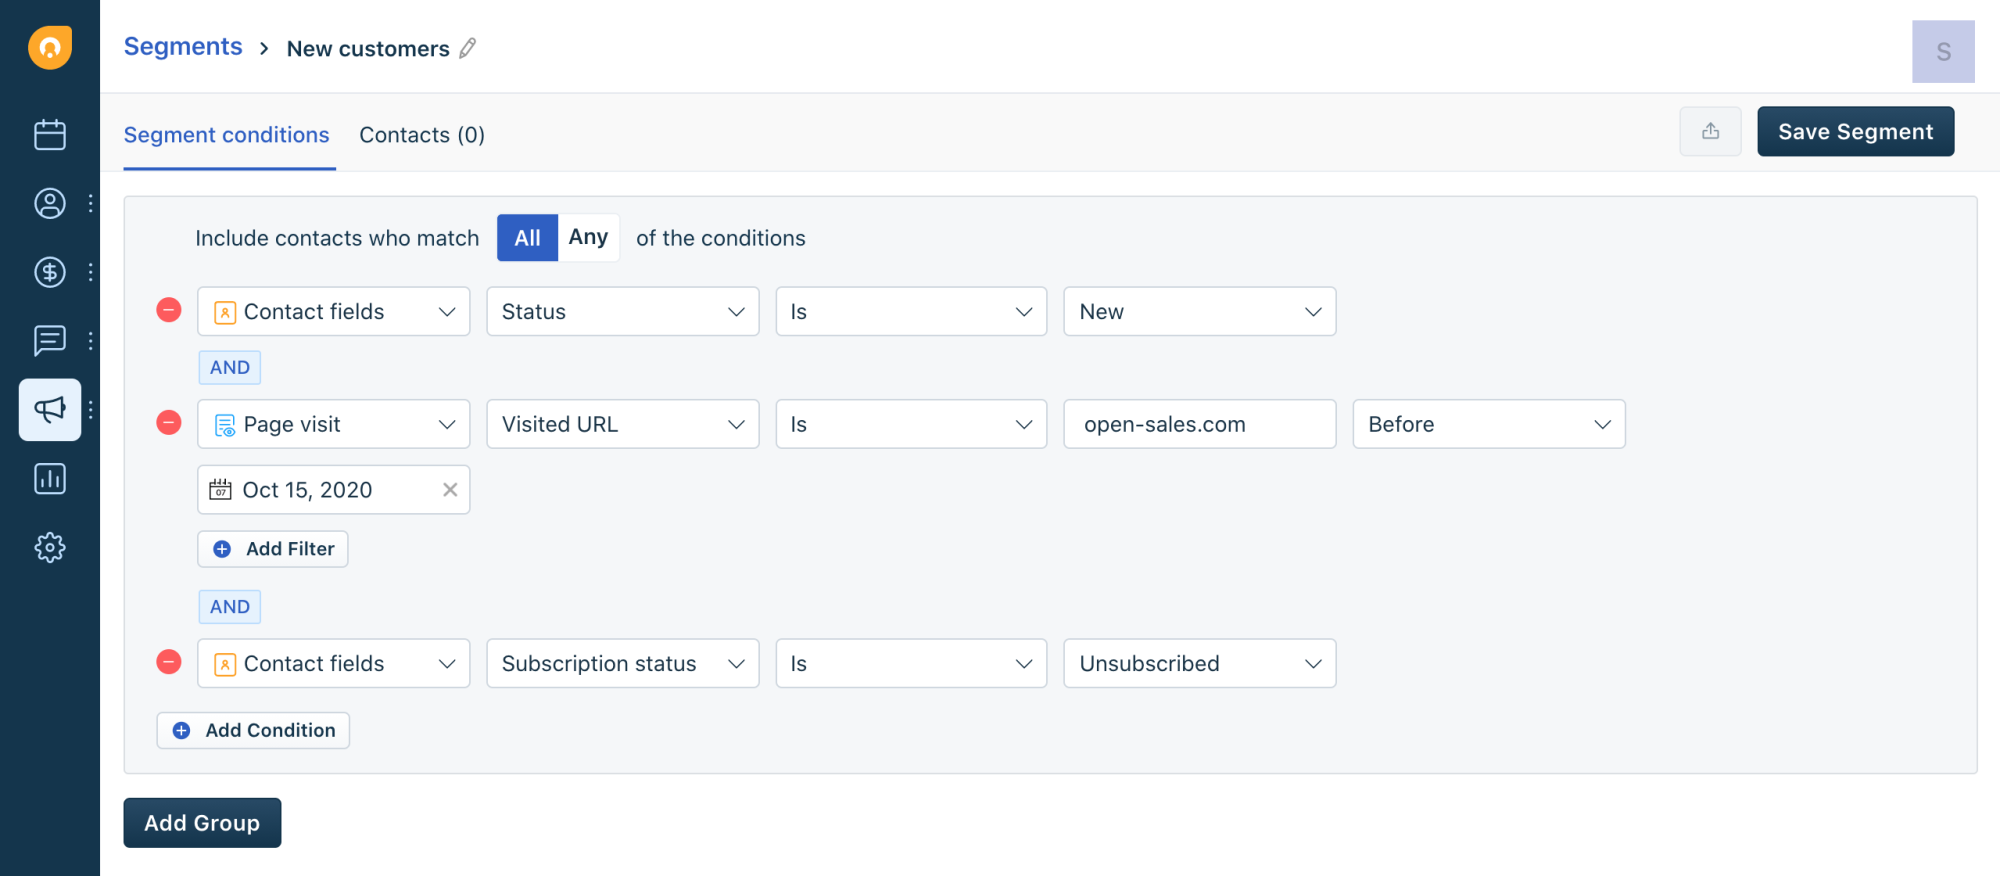Click the open-sales.com URL field
The image size is (2000, 876).
tap(1199, 424)
